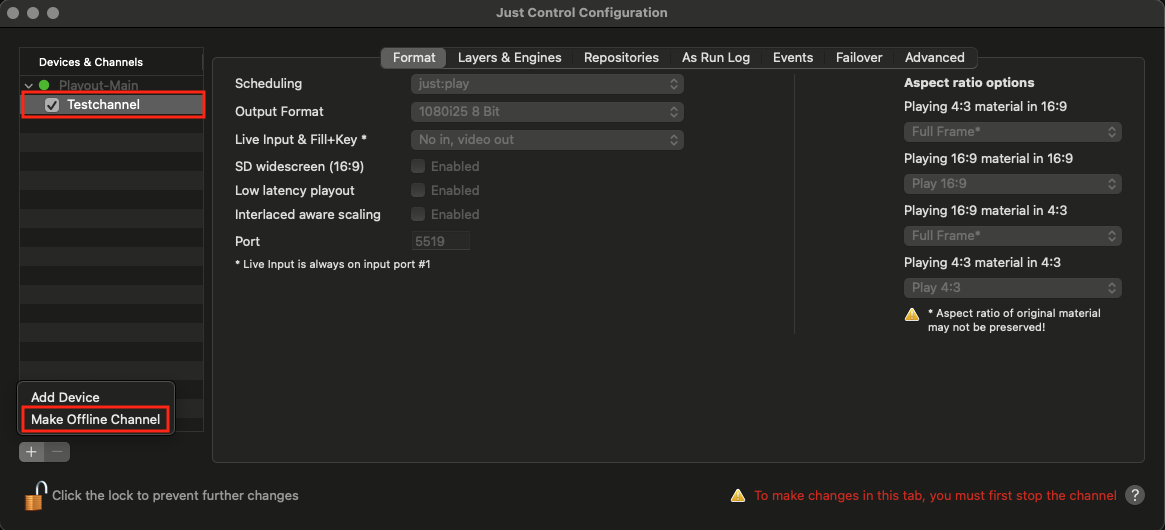Click the window title Just Control Configuration
Screen dimensions: 1165x530
(x=582, y=13)
